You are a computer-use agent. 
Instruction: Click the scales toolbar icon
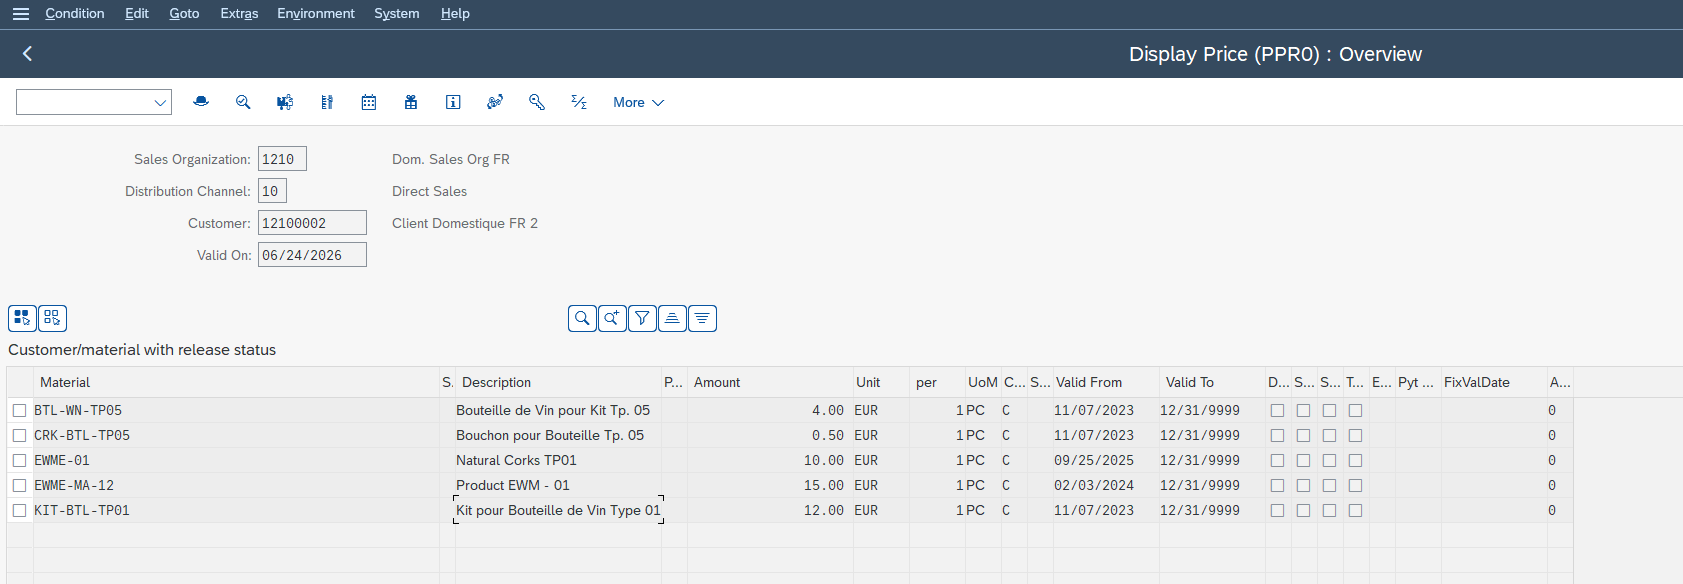point(327,102)
